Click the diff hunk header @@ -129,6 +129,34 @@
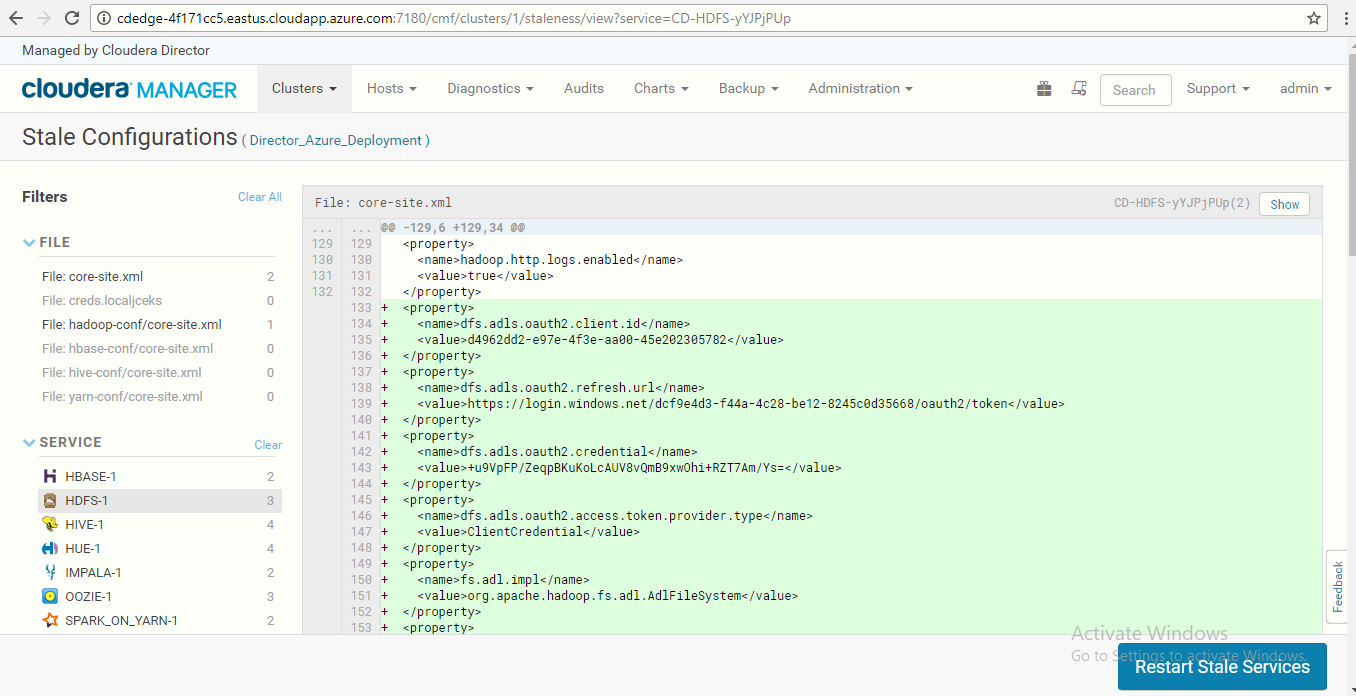This screenshot has height=696, width=1356. (453, 228)
